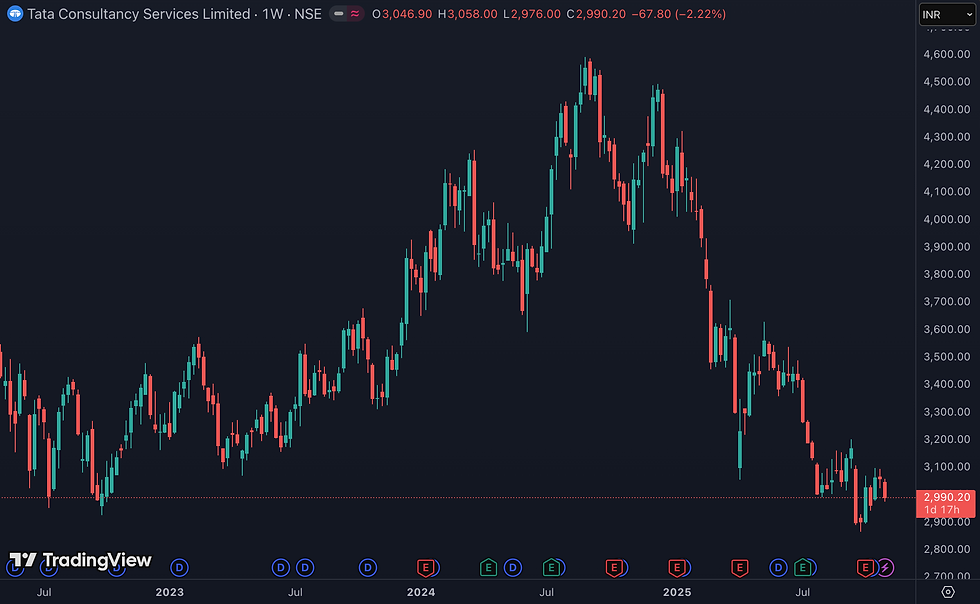This screenshot has height=604, width=980.
Task: Open green earnings marker at the Jul 2024 label
Action: (551, 568)
